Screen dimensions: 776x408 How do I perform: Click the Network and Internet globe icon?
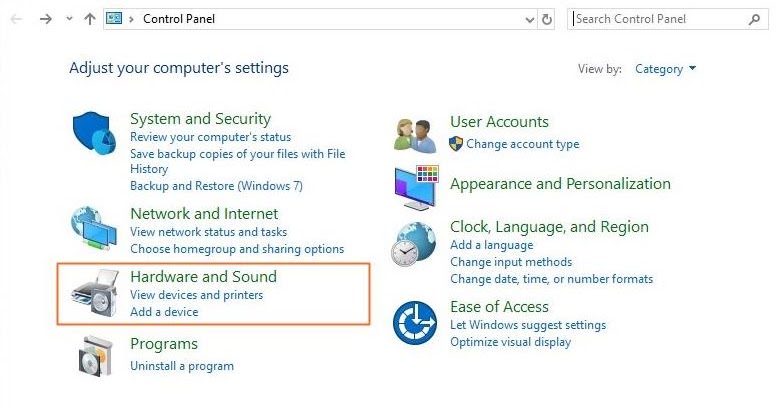pos(94,228)
